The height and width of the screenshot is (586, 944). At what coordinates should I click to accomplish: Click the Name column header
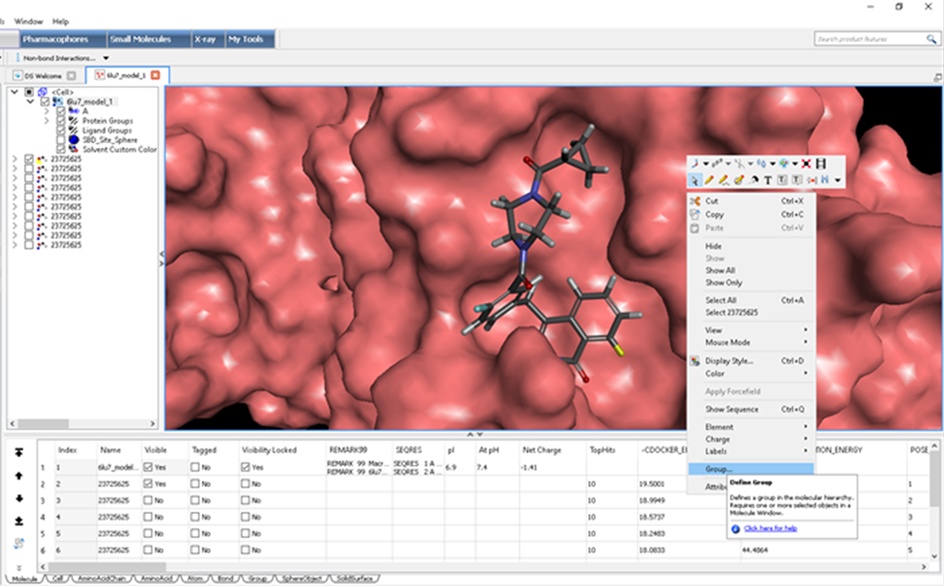(111, 450)
